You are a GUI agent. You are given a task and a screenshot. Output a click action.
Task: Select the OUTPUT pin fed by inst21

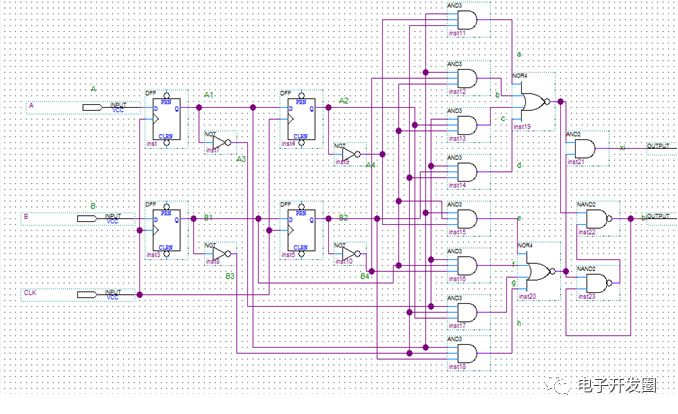pyautogui.click(x=661, y=146)
